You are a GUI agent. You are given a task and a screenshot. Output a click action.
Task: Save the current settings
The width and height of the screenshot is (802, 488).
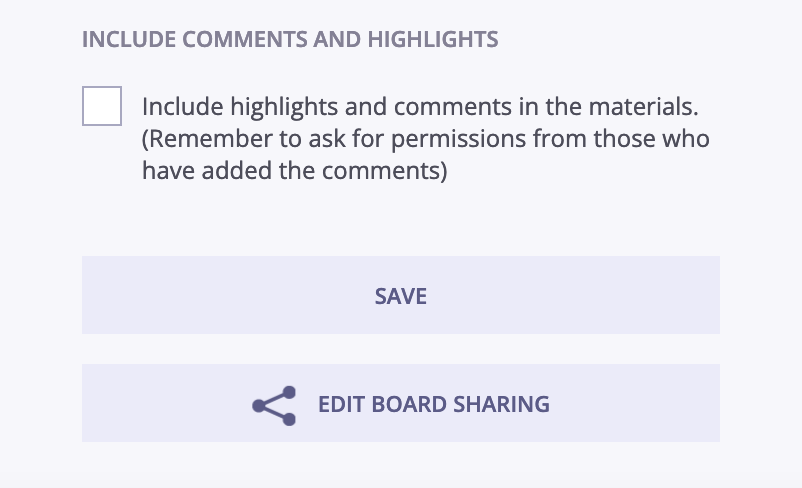400,295
